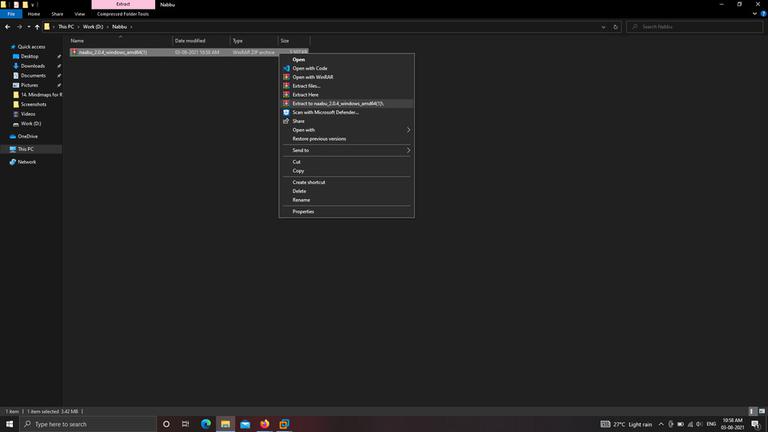768x432 pixels.
Task: Click the Visual Studio Code icon in menu
Action: tap(286, 68)
